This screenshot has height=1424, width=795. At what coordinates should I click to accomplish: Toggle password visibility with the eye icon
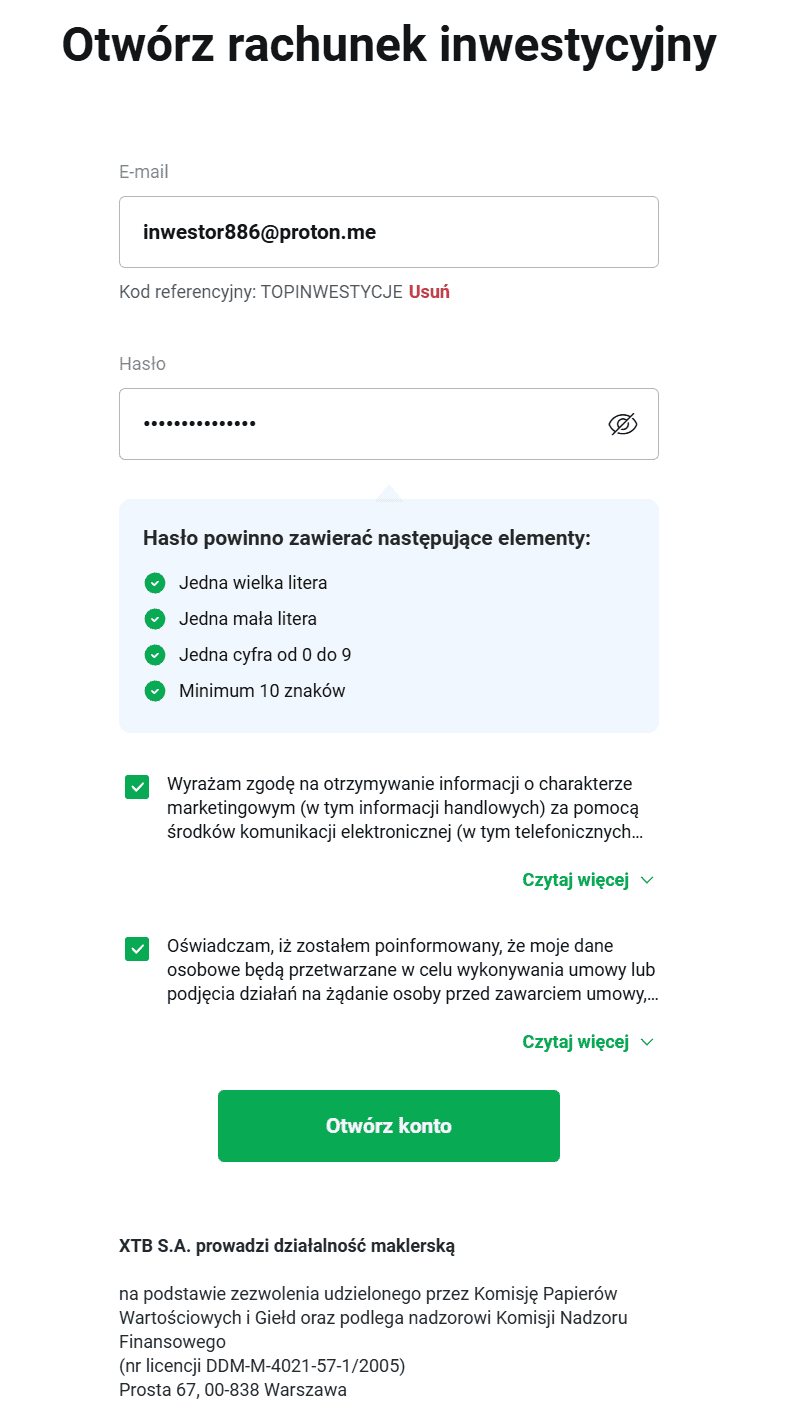[622, 424]
